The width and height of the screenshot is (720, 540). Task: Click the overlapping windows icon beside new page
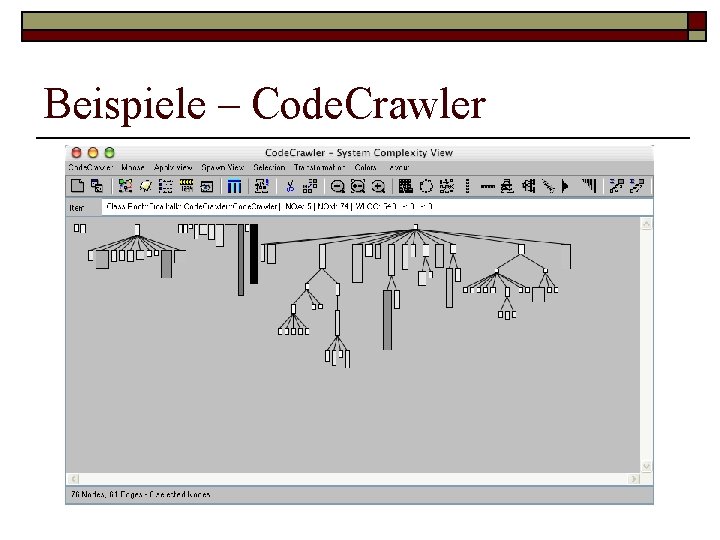click(x=97, y=186)
